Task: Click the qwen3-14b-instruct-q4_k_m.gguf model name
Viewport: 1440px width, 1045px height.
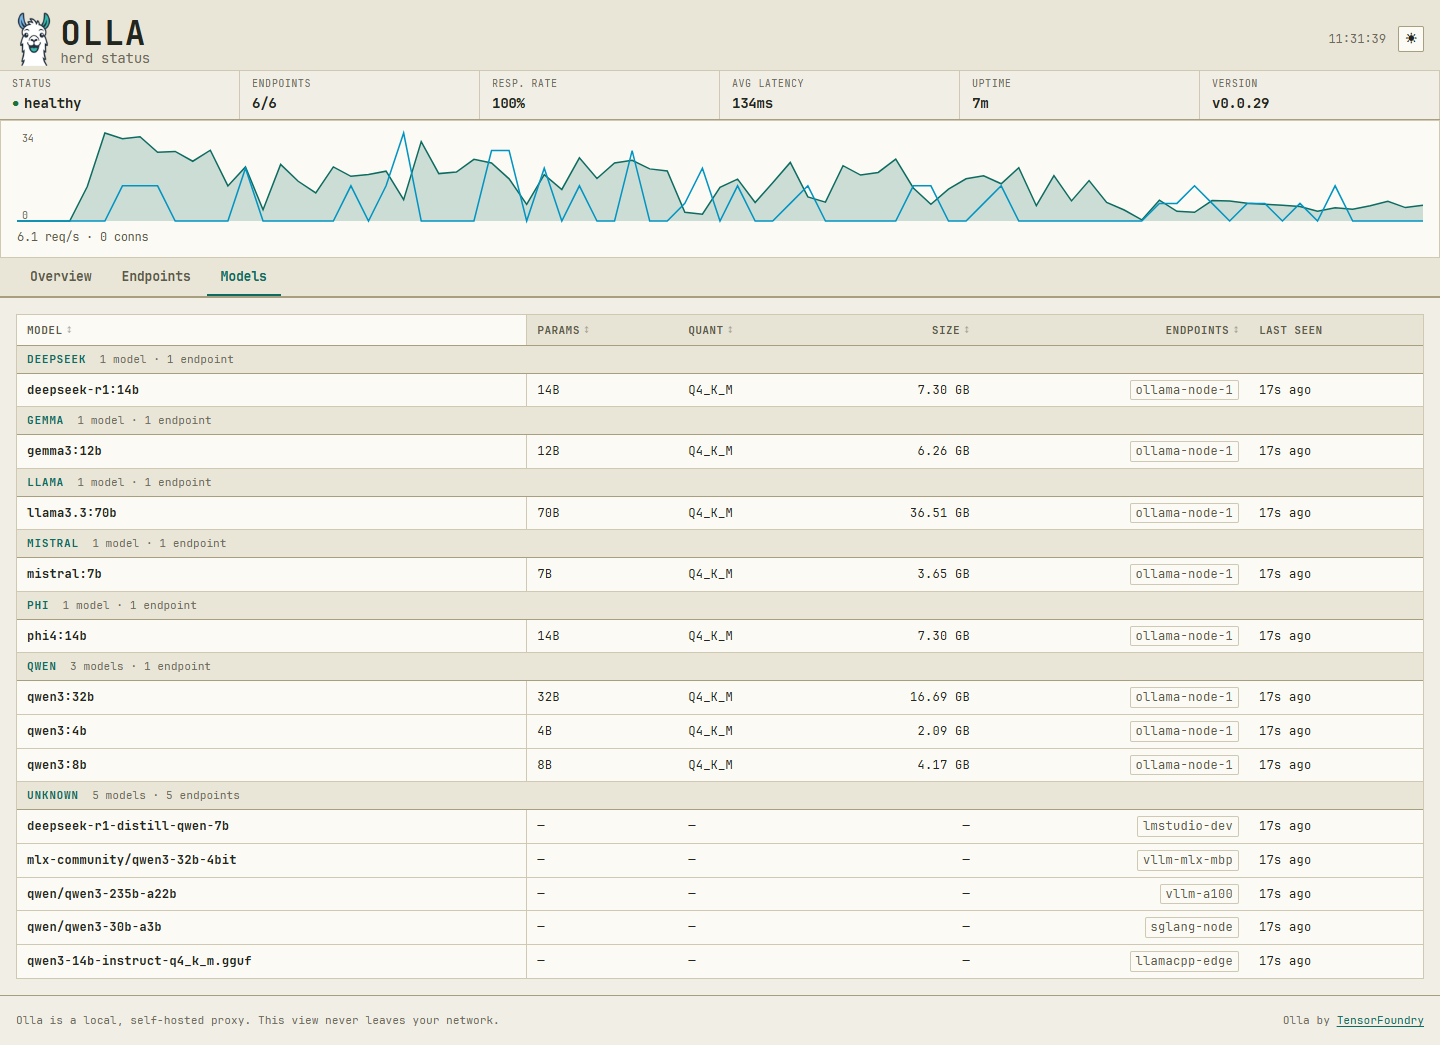Action: tap(139, 961)
